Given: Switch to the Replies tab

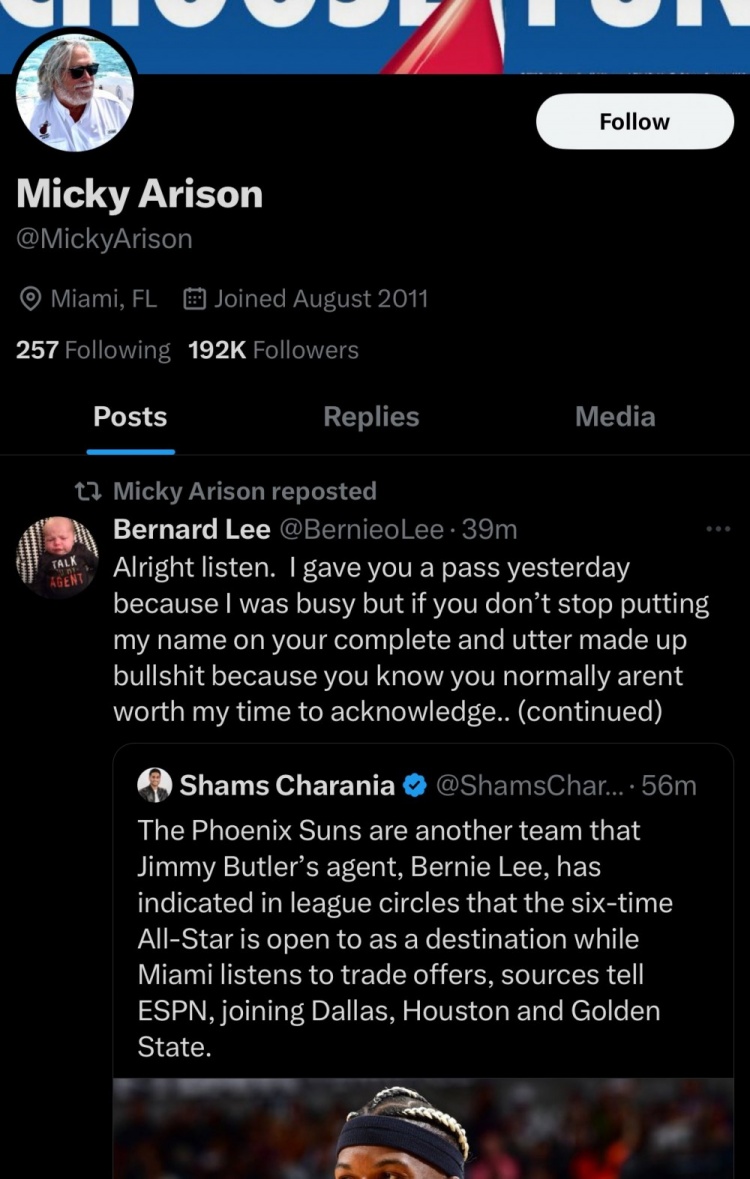Looking at the screenshot, I should click(371, 417).
